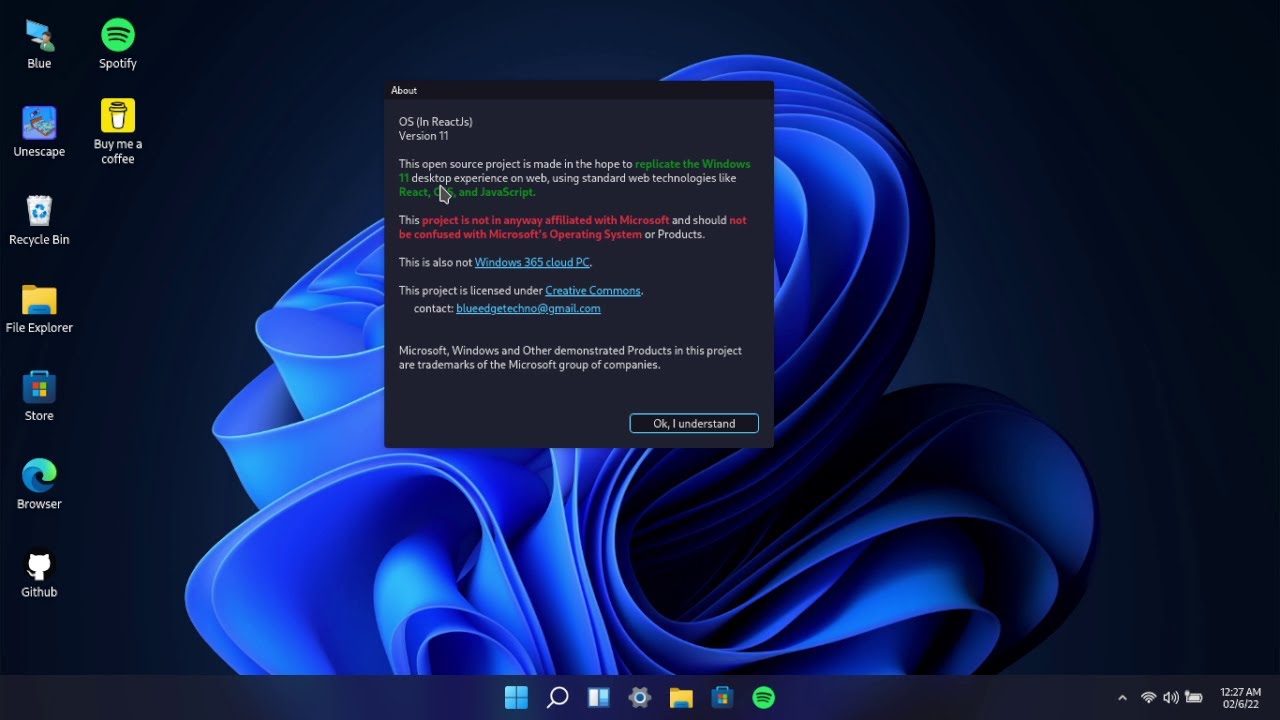
Task: Open the Github desktop shortcut
Action: [39, 572]
